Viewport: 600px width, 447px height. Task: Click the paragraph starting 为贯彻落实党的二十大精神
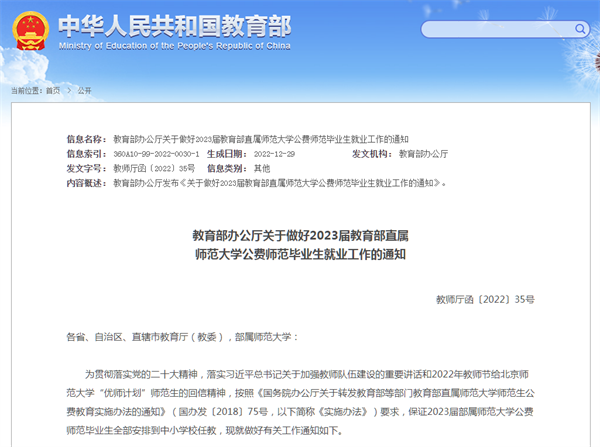click(300, 402)
